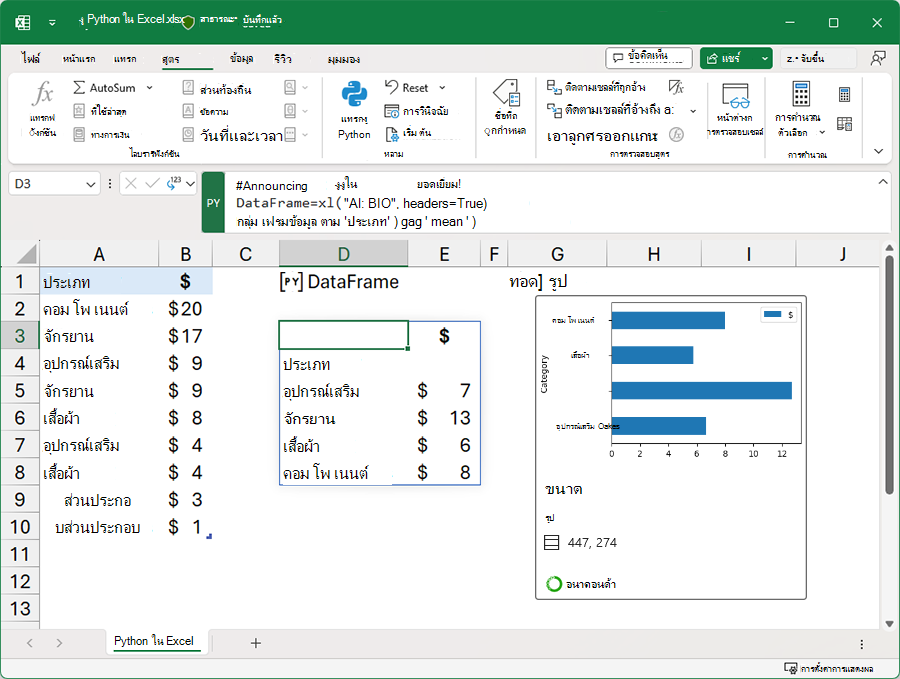
Task: Add a new sheet with plus button
Action: pyautogui.click(x=256, y=643)
